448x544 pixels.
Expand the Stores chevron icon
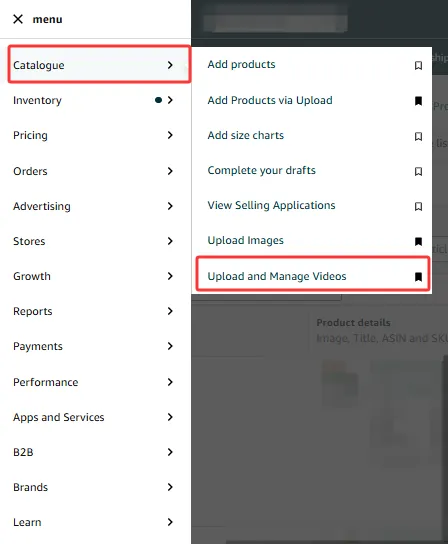[x=170, y=241]
